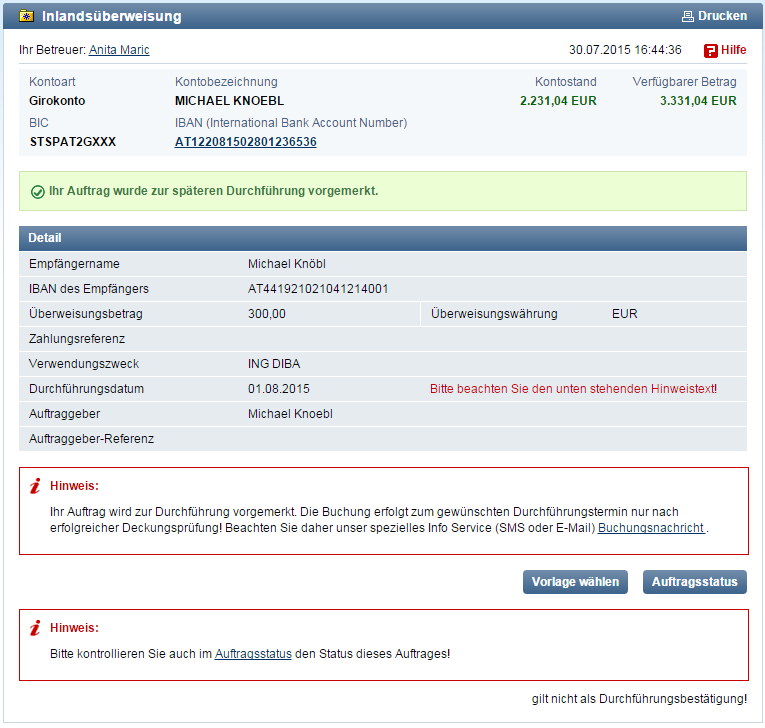
Task: Click the gilt nicht als Durchführungsbestätigung note
Action: click(639, 699)
